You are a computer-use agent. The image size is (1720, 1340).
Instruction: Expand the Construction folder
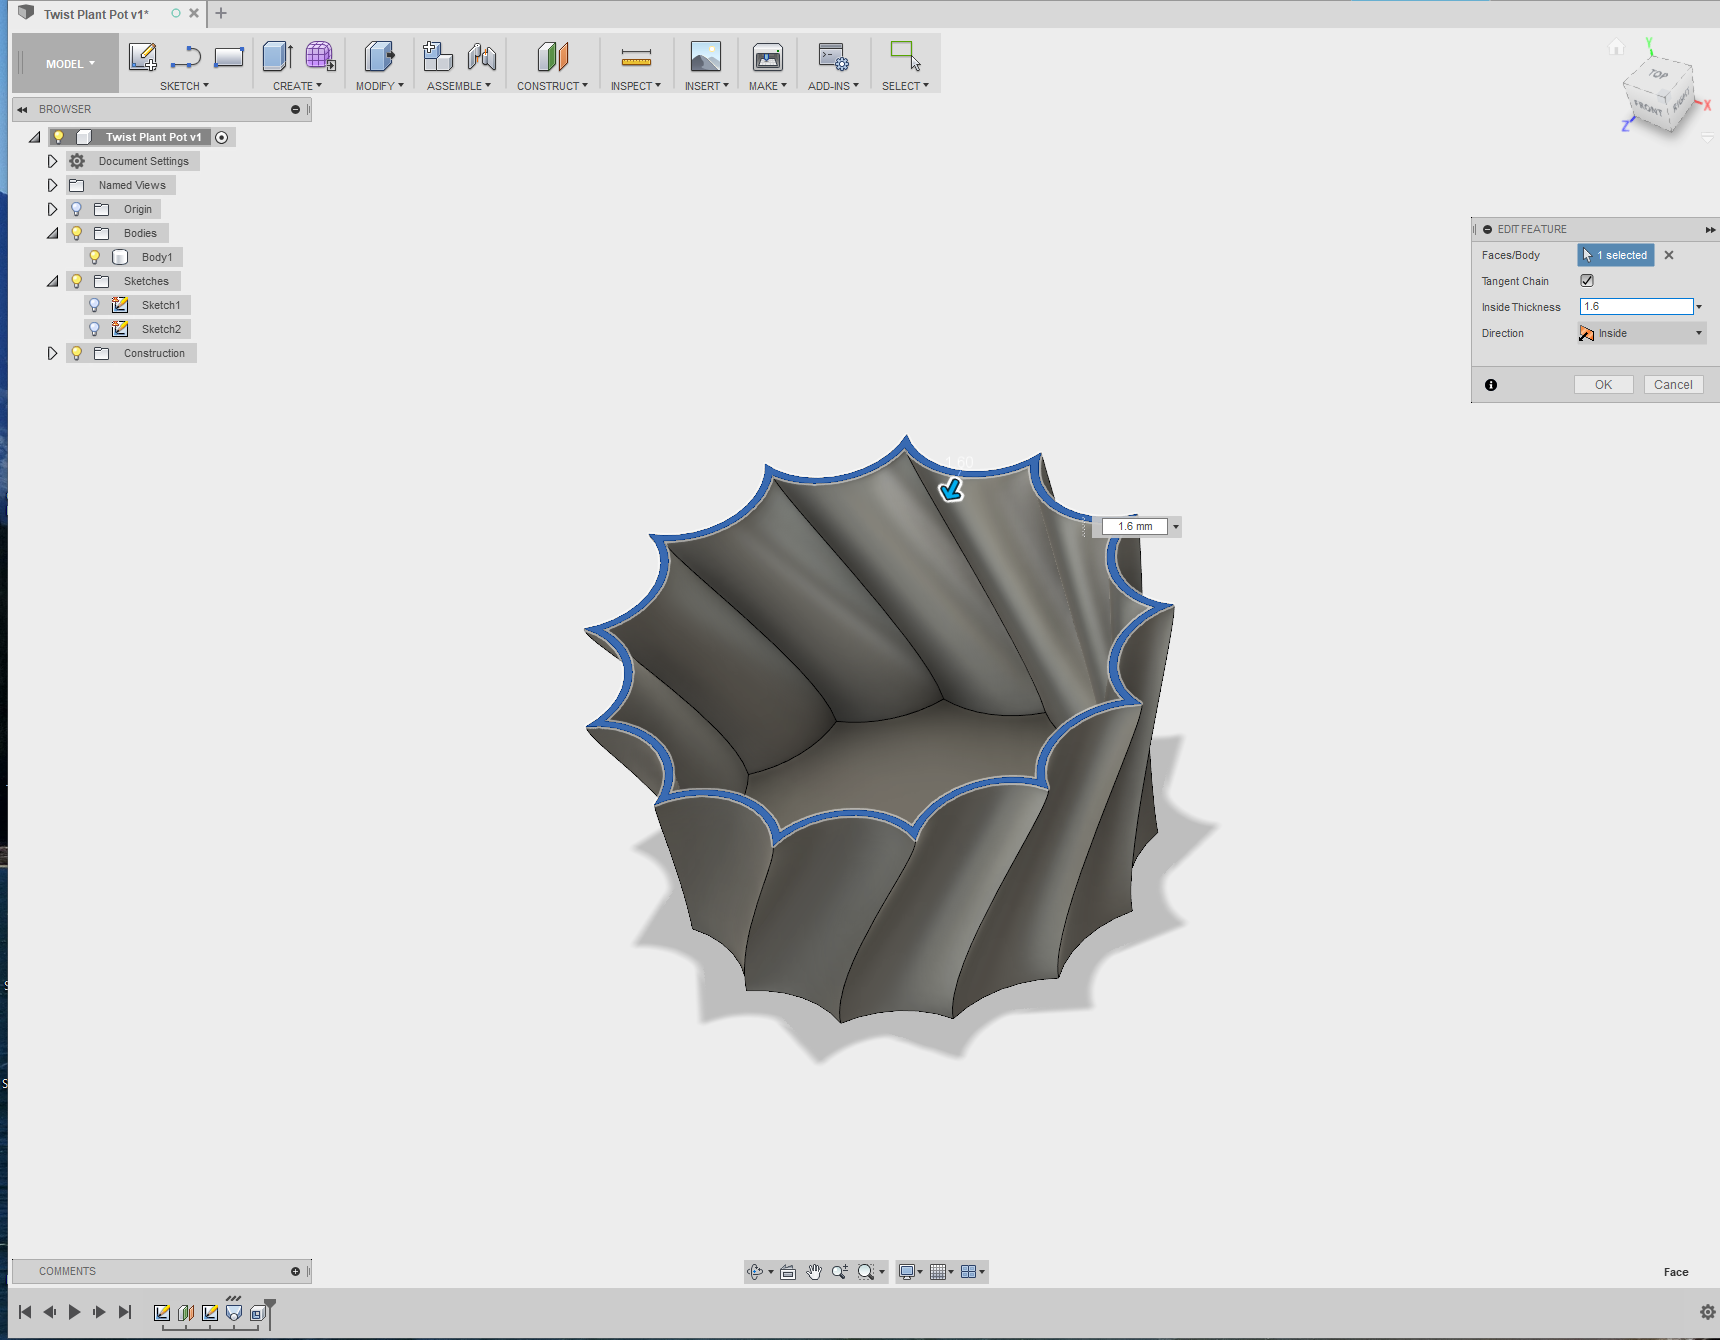[x=52, y=353]
